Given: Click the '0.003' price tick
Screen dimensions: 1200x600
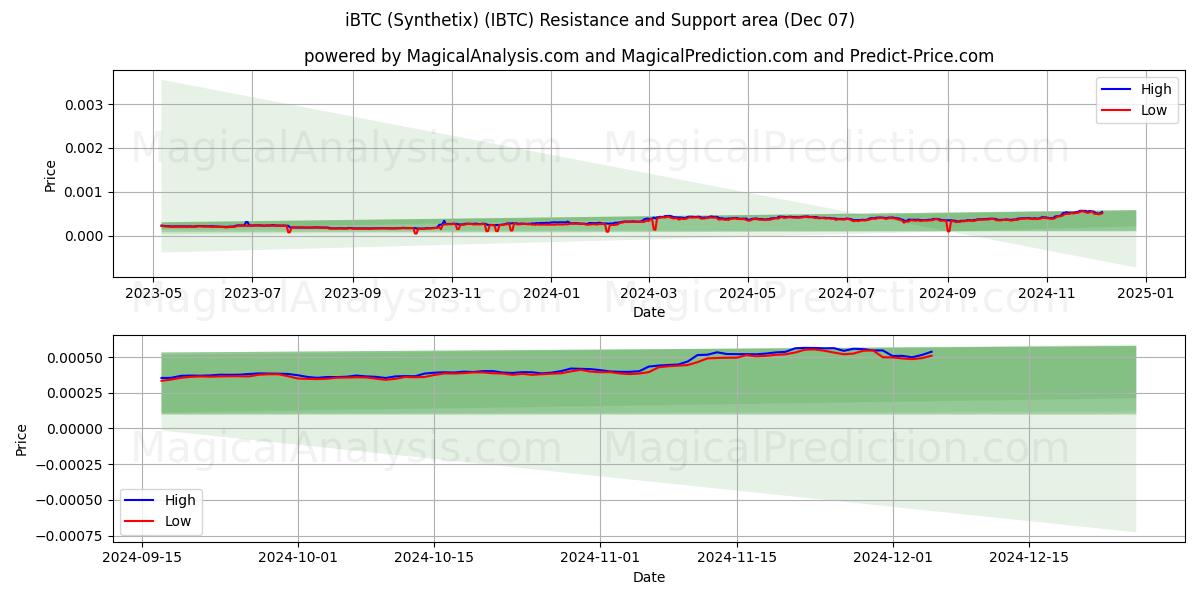Looking at the screenshot, I should pos(85,105).
